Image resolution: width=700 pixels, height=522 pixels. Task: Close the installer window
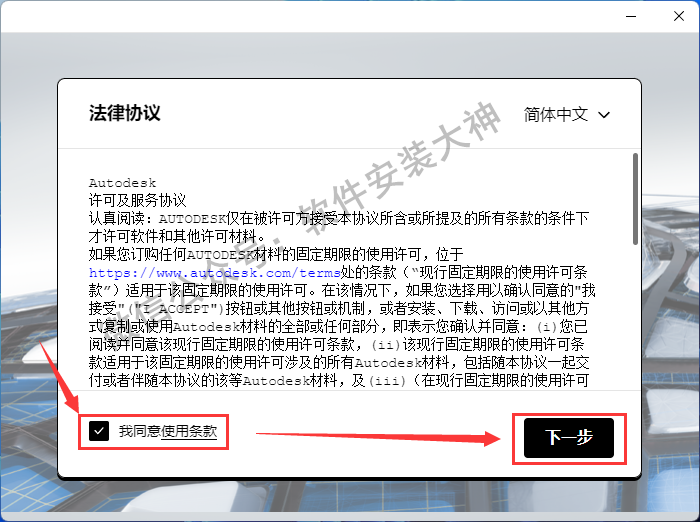coord(679,16)
